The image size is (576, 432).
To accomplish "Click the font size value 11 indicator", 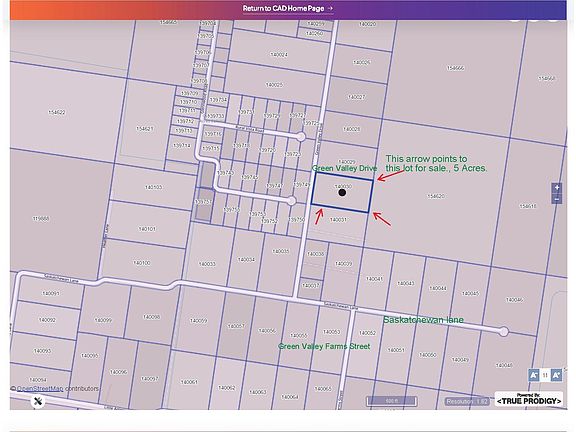I will (x=545, y=375).
